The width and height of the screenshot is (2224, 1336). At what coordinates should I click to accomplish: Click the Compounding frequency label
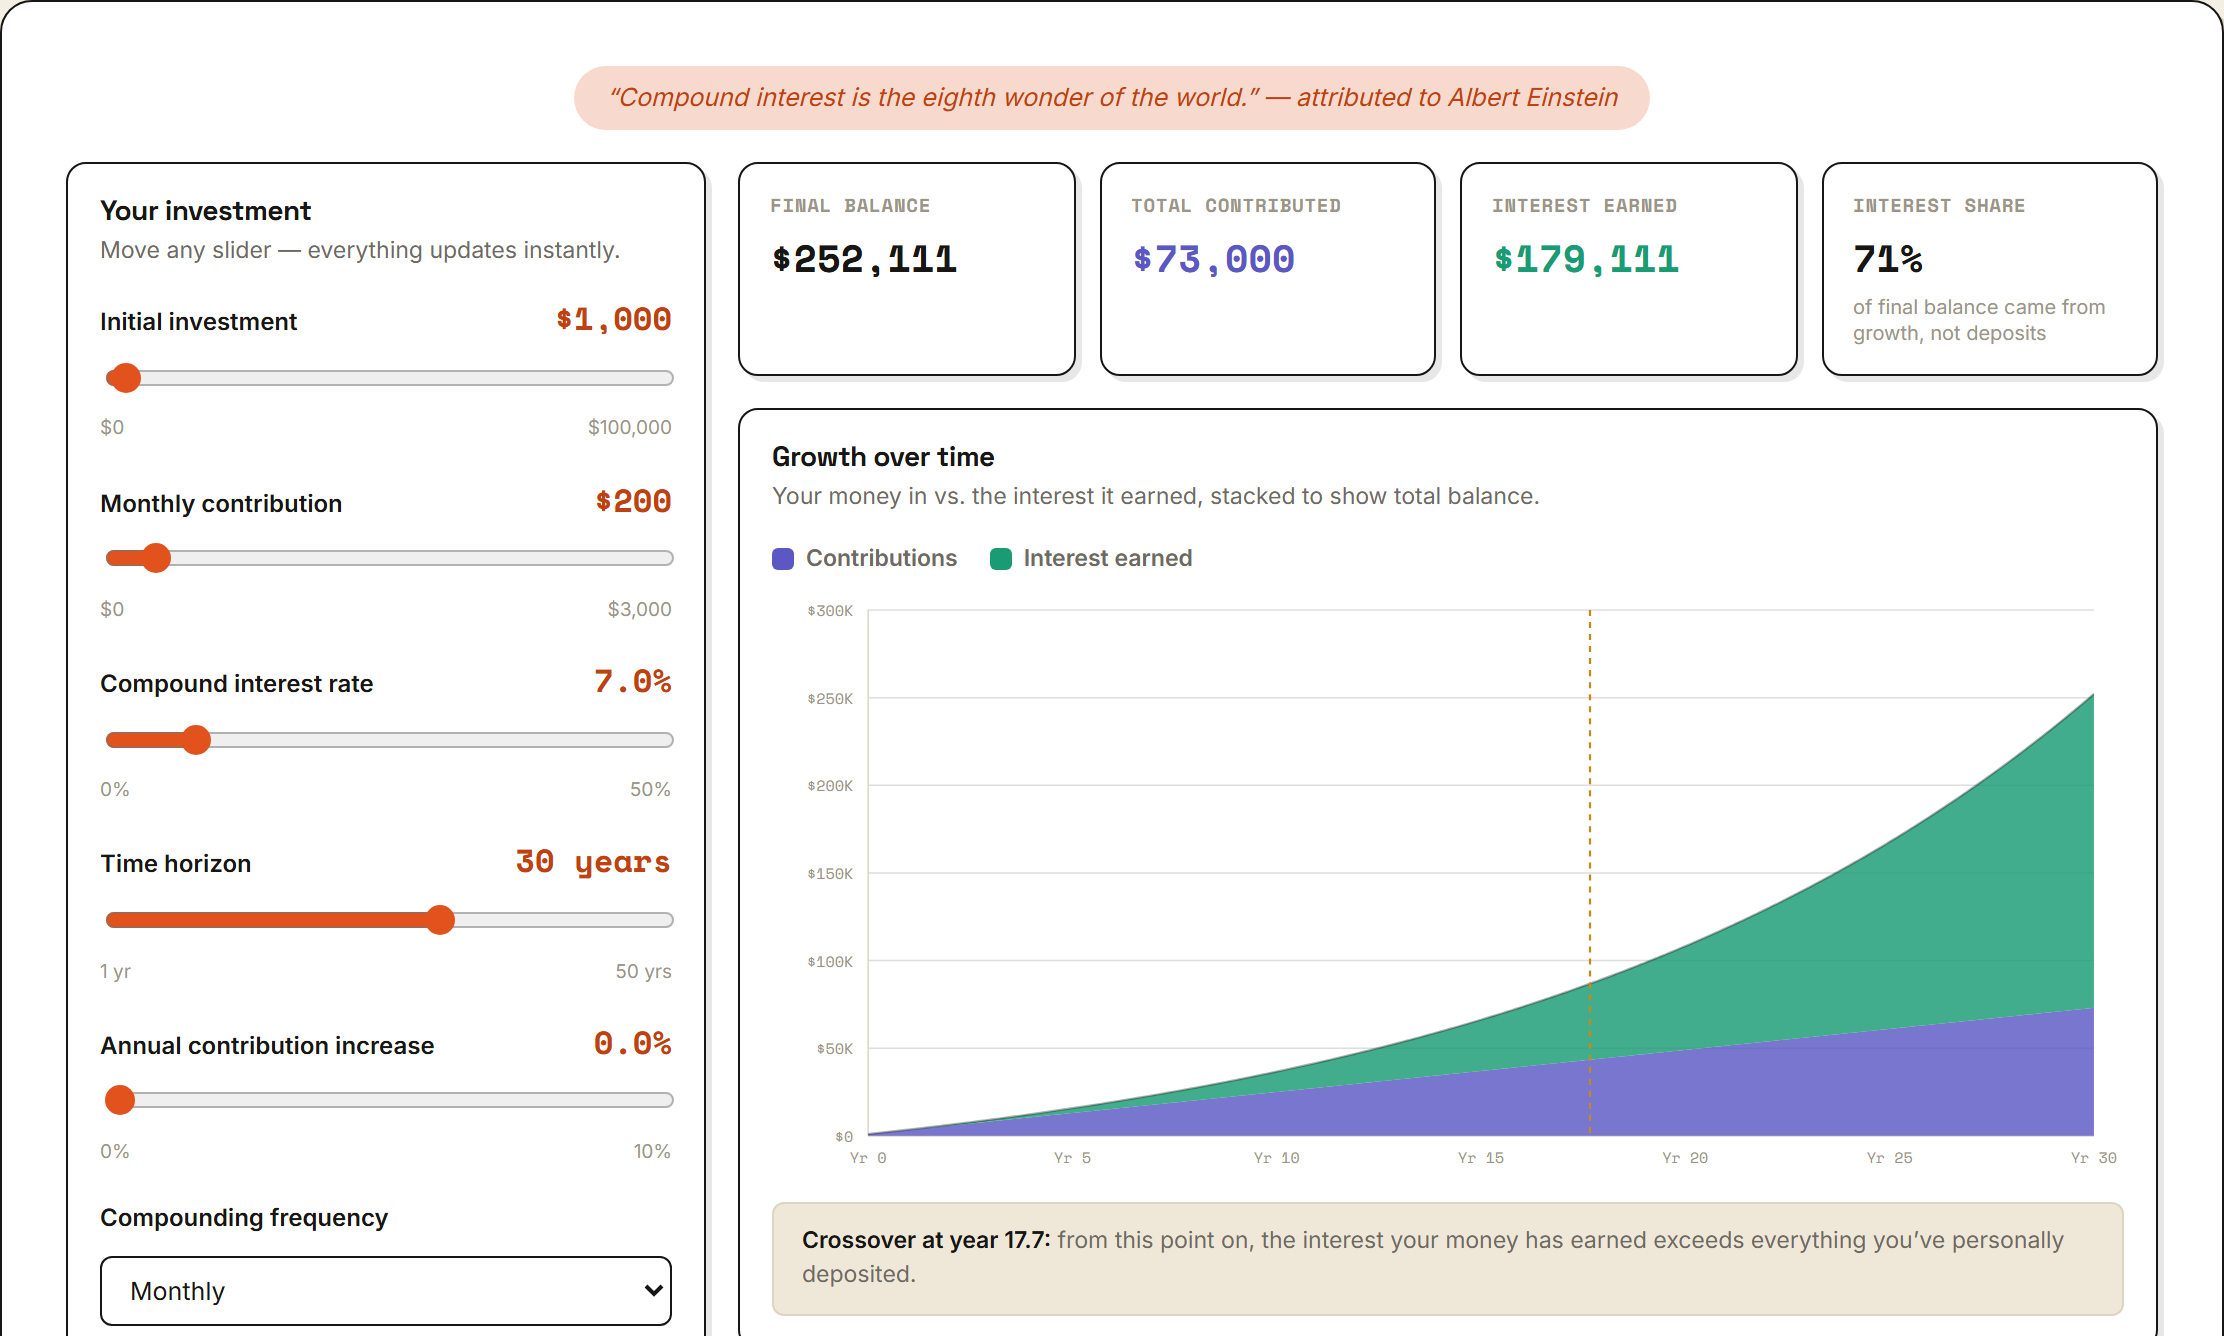[244, 1218]
